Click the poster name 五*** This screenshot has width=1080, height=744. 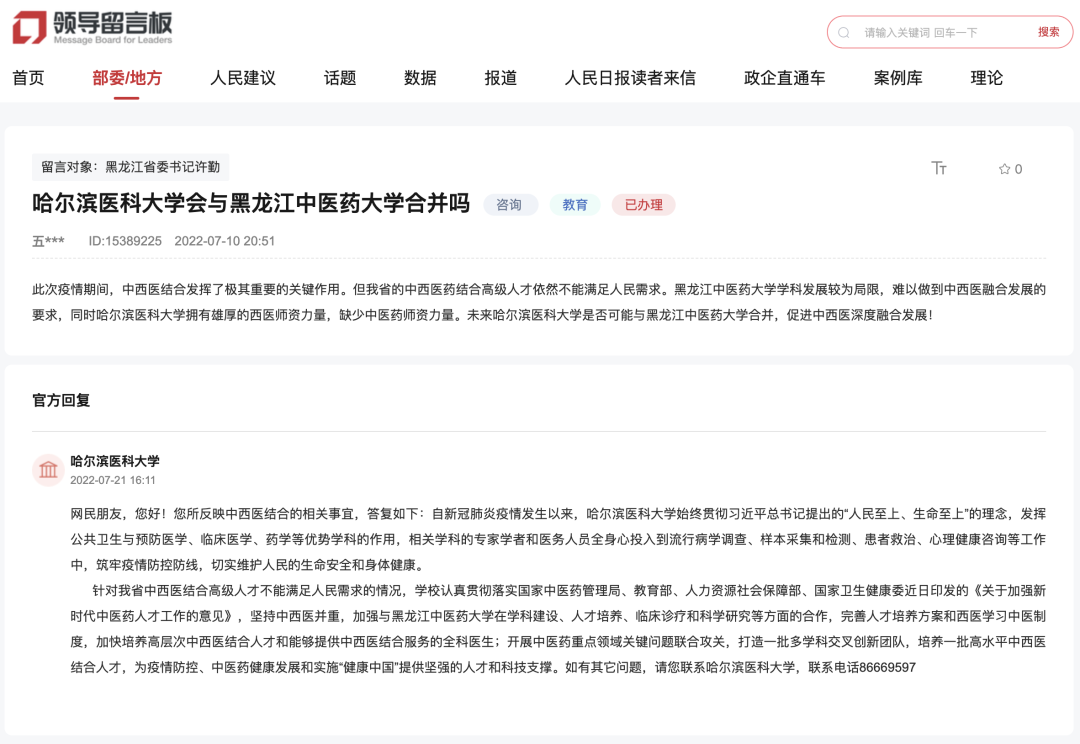(48, 241)
